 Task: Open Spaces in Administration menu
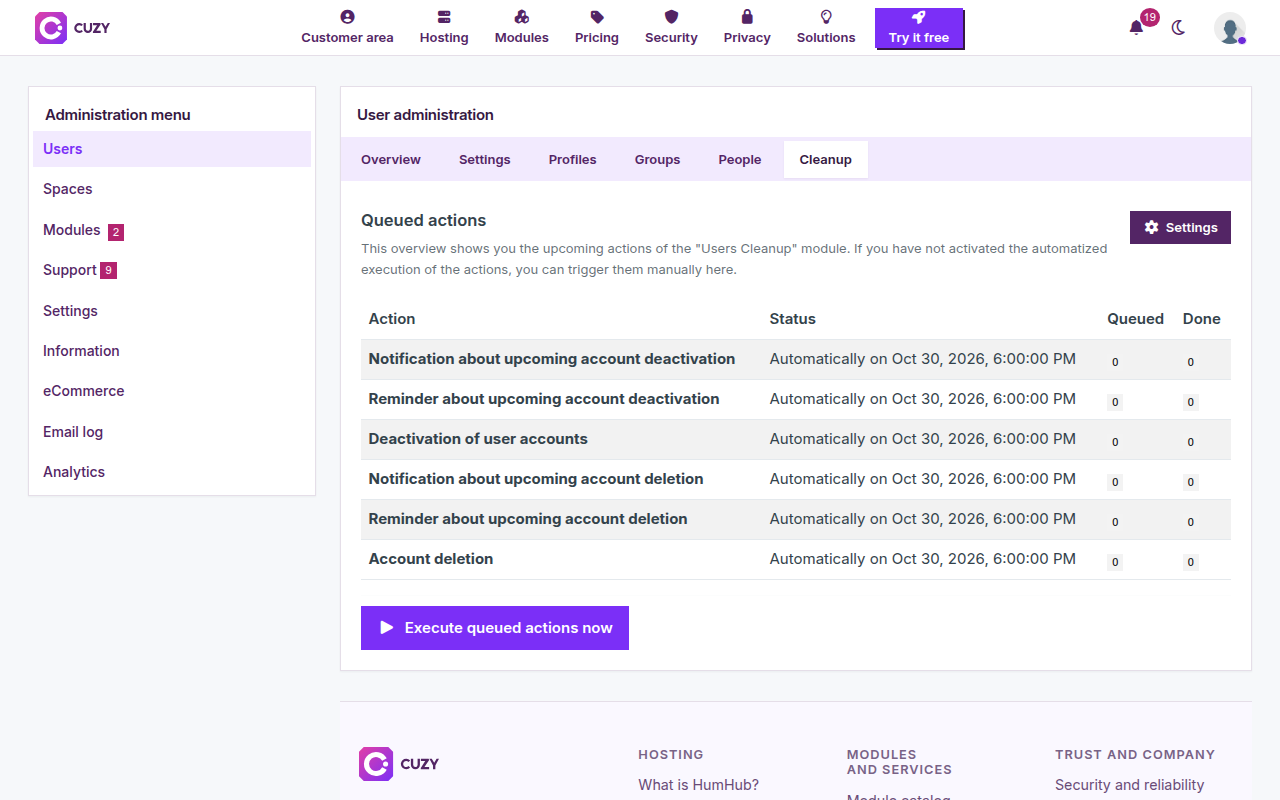click(172, 189)
